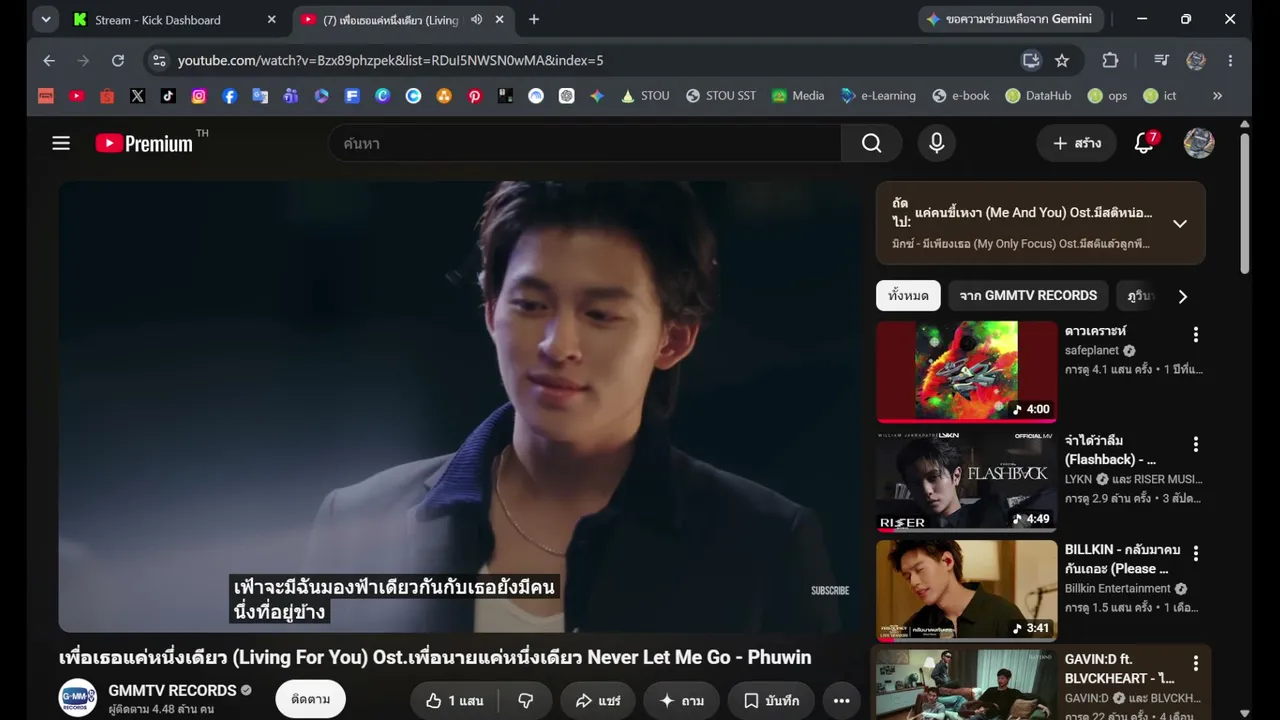Select the ทั้งหมด filter chip
Screen dimensions: 1280x720
(908, 296)
